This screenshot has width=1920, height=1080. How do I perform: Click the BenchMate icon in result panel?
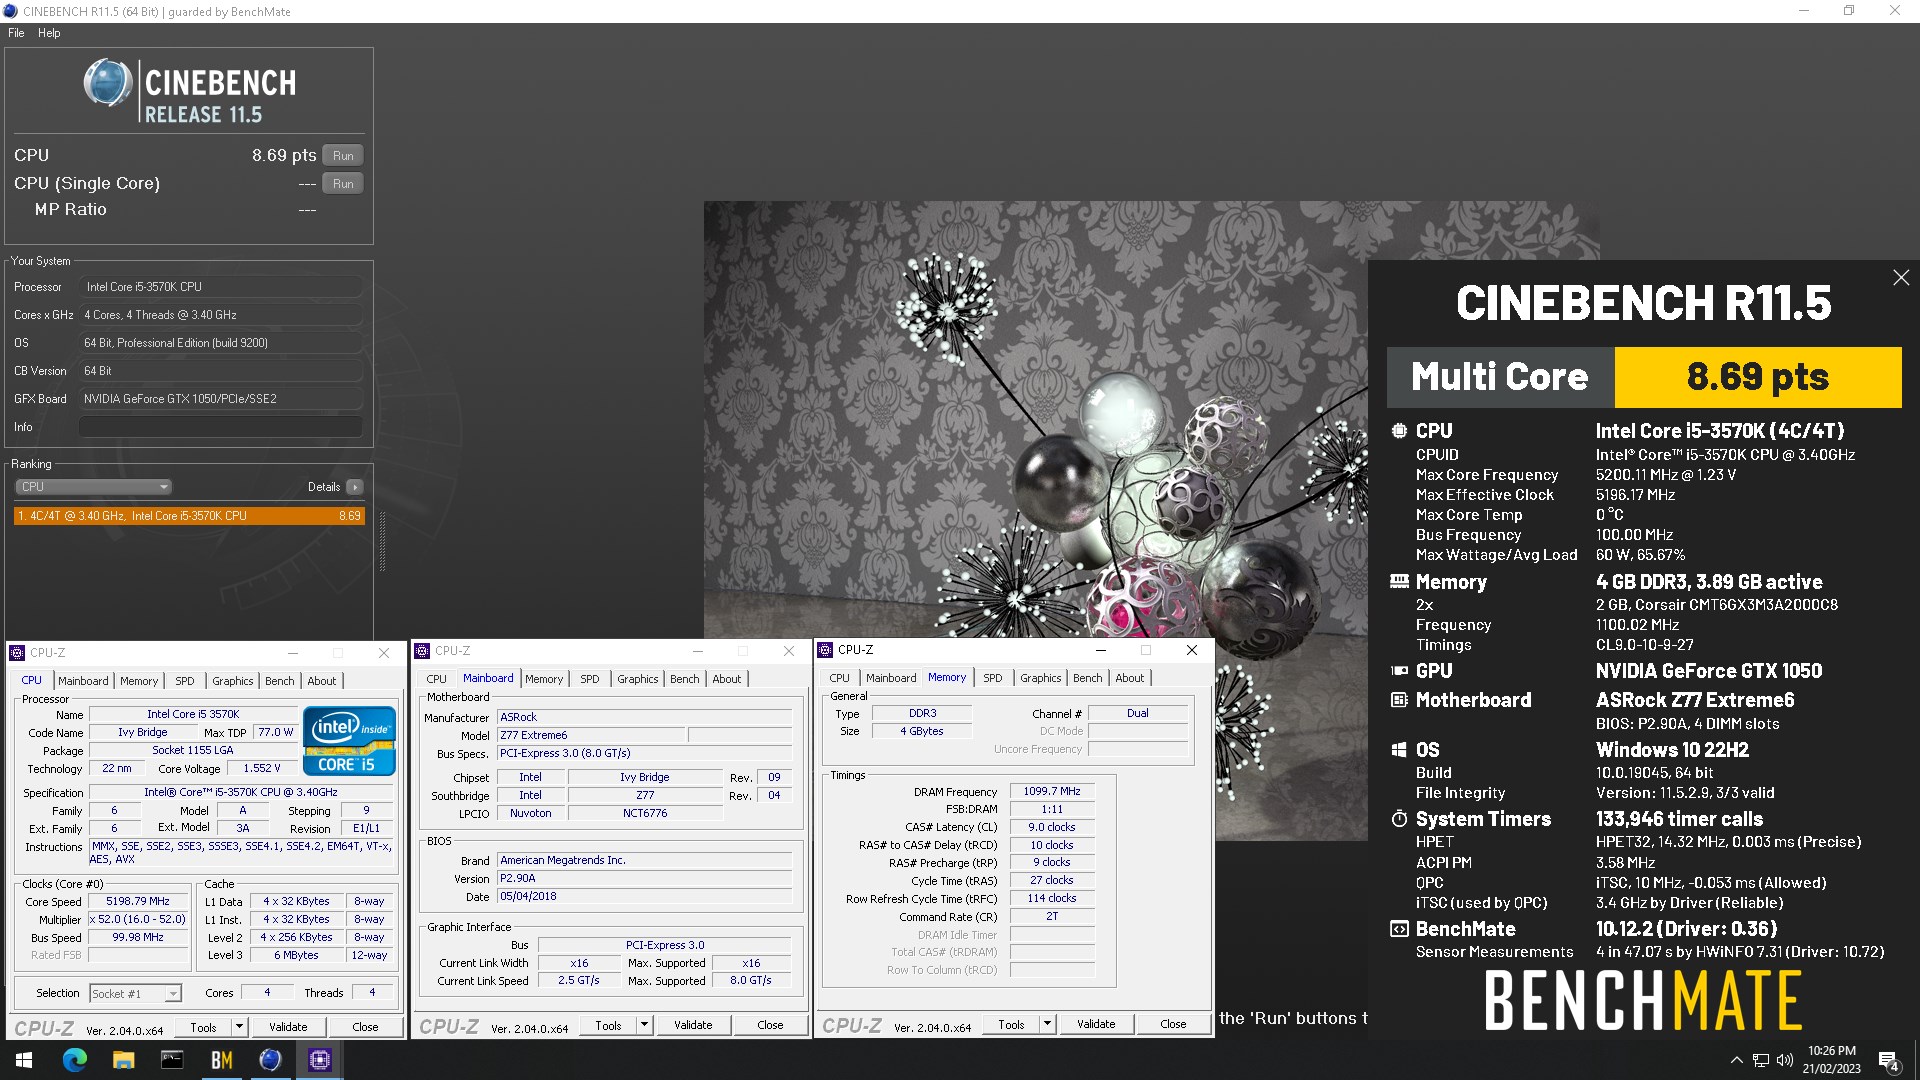[1399, 929]
